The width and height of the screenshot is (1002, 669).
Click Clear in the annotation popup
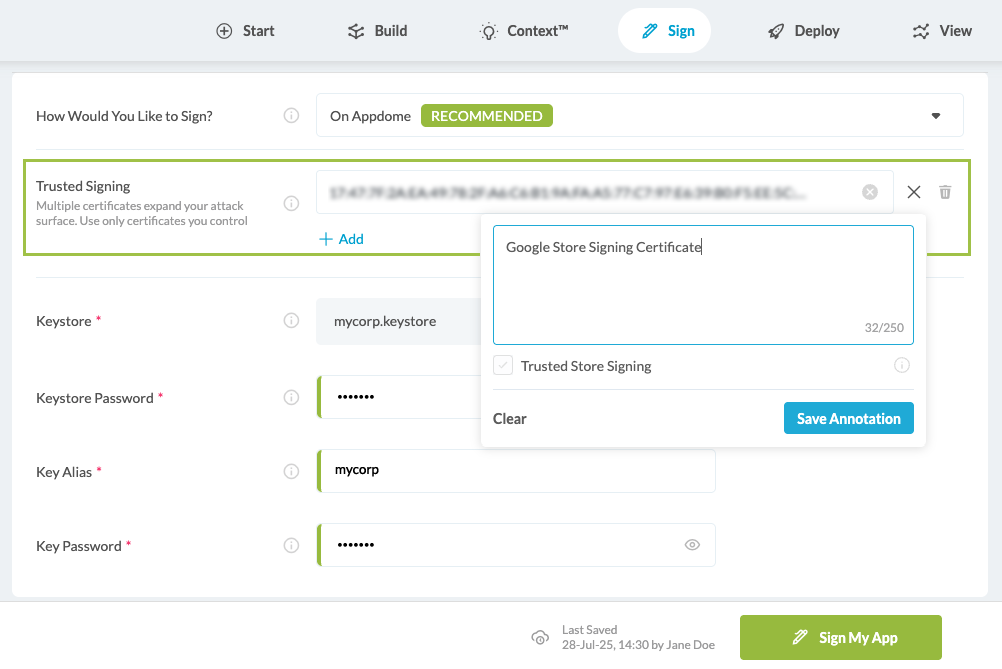pos(510,419)
